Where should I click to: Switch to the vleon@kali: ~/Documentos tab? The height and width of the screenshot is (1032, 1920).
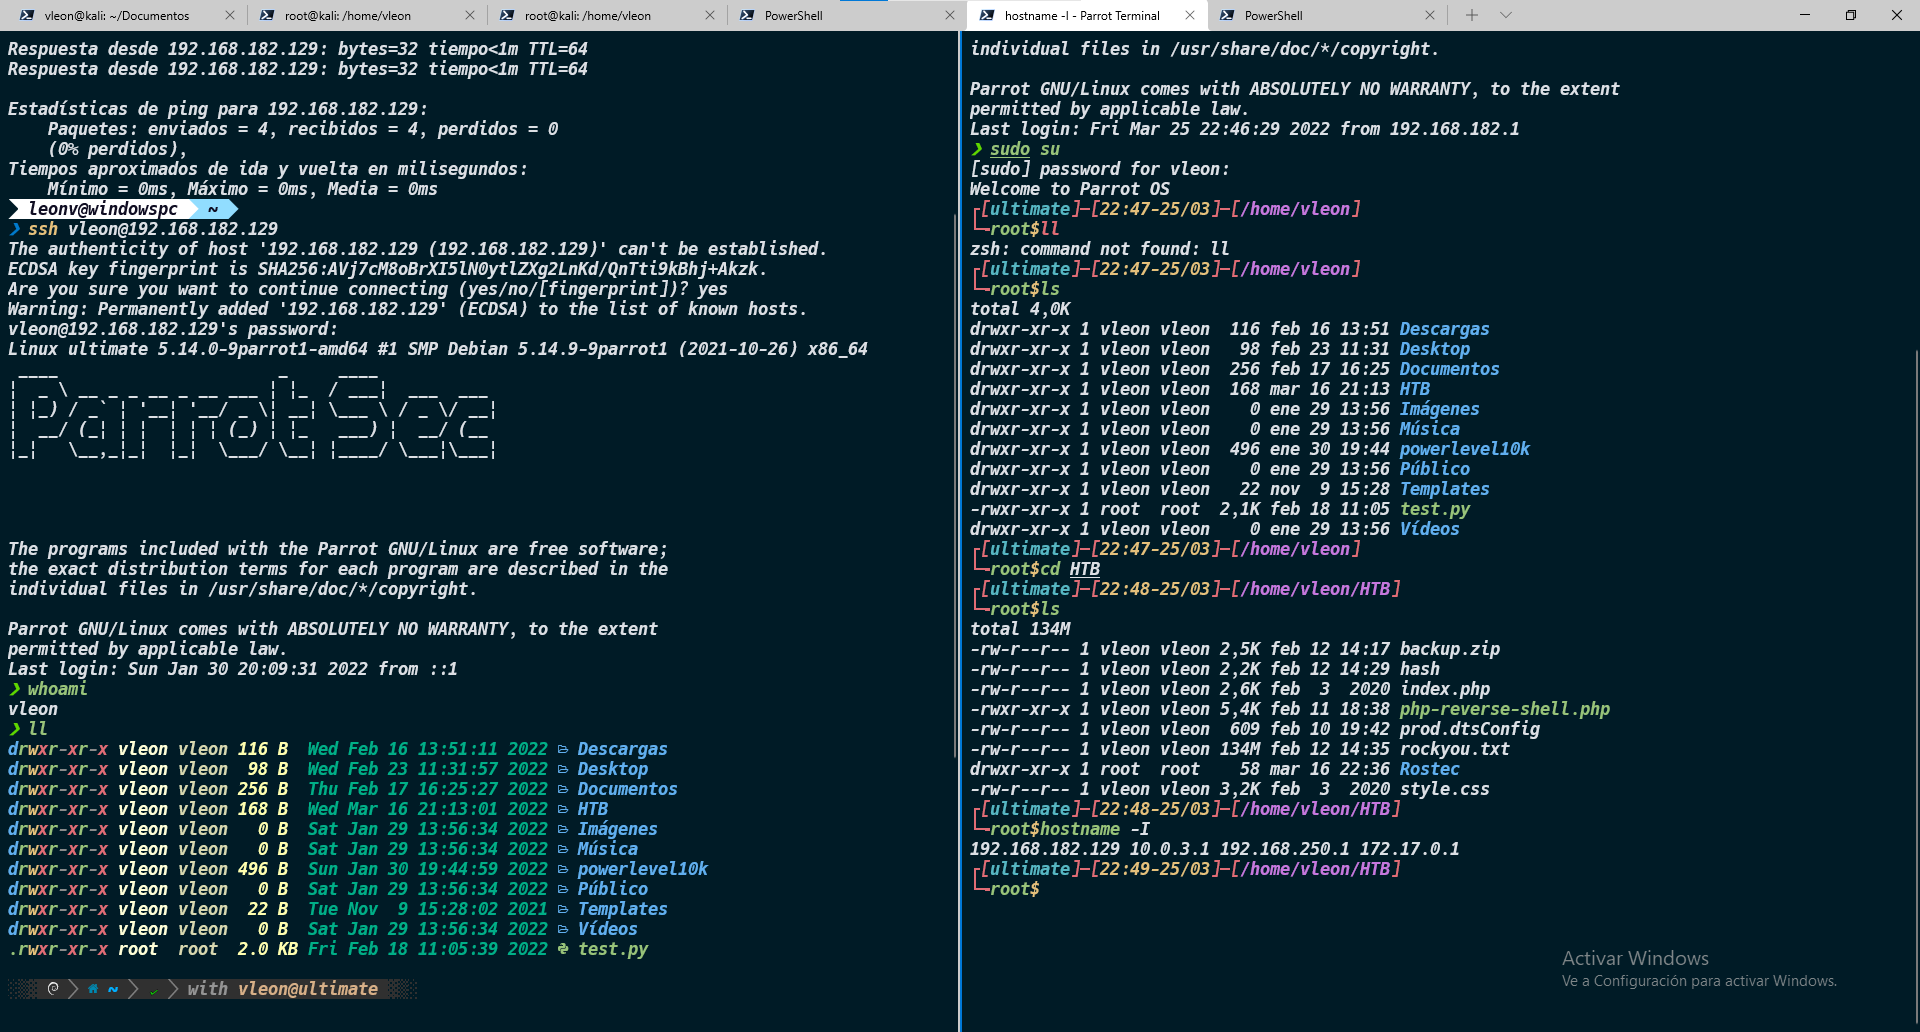tap(115, 16)
